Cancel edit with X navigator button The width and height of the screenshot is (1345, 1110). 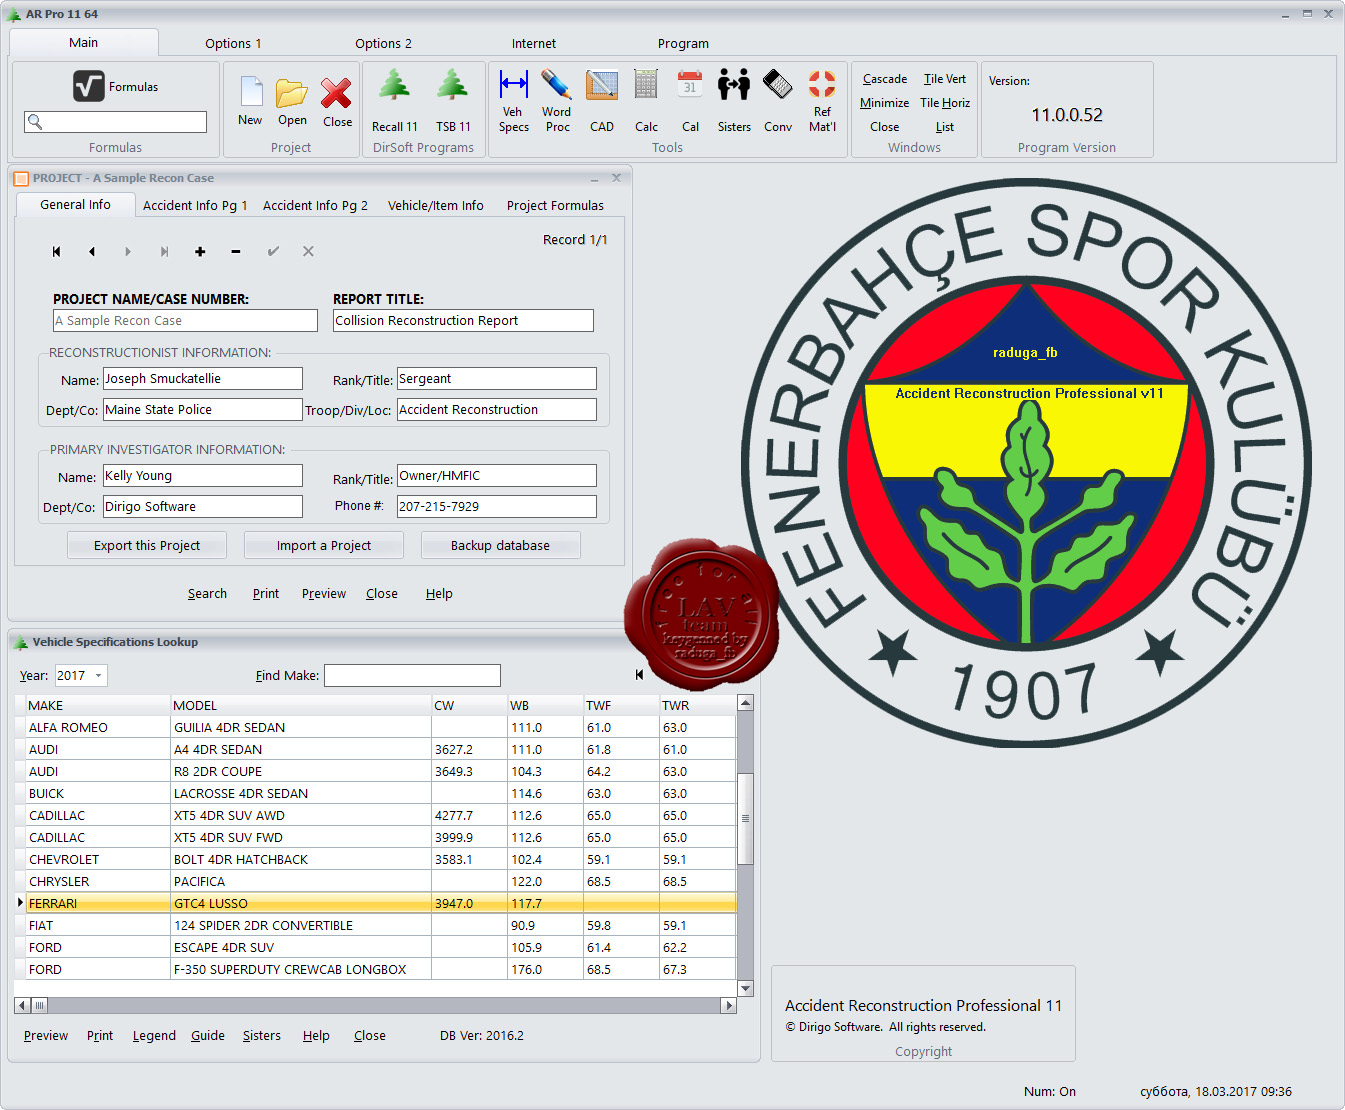pyautogui.click(x=308, y=252)
